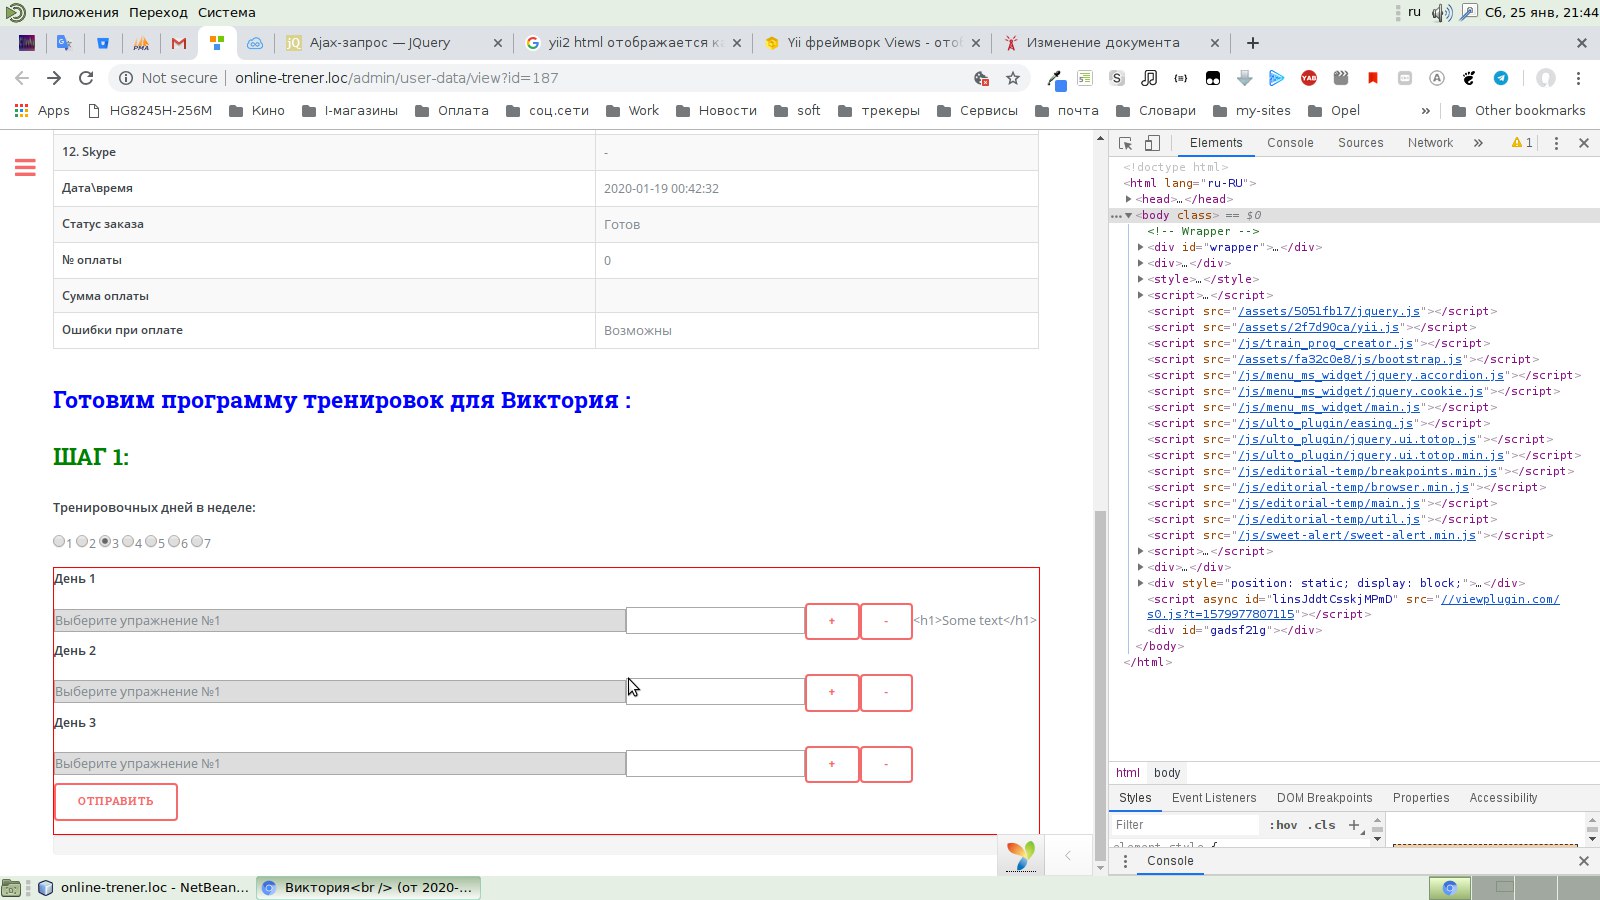Open the color picker eyedropper extension

pyautogui.click(x=1055, y=78)
